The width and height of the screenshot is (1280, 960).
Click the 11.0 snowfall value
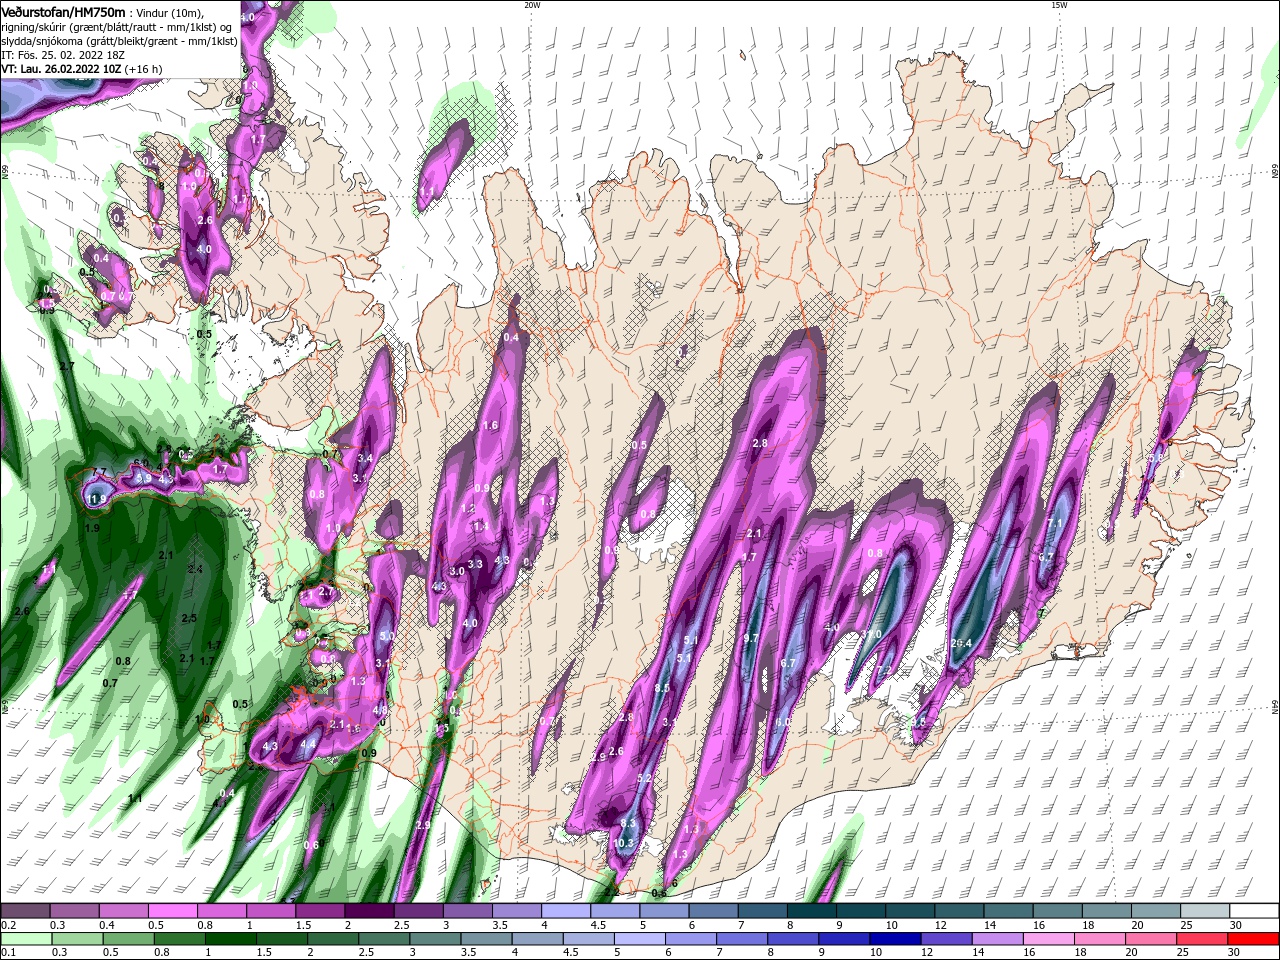click(x=872, y=634)
